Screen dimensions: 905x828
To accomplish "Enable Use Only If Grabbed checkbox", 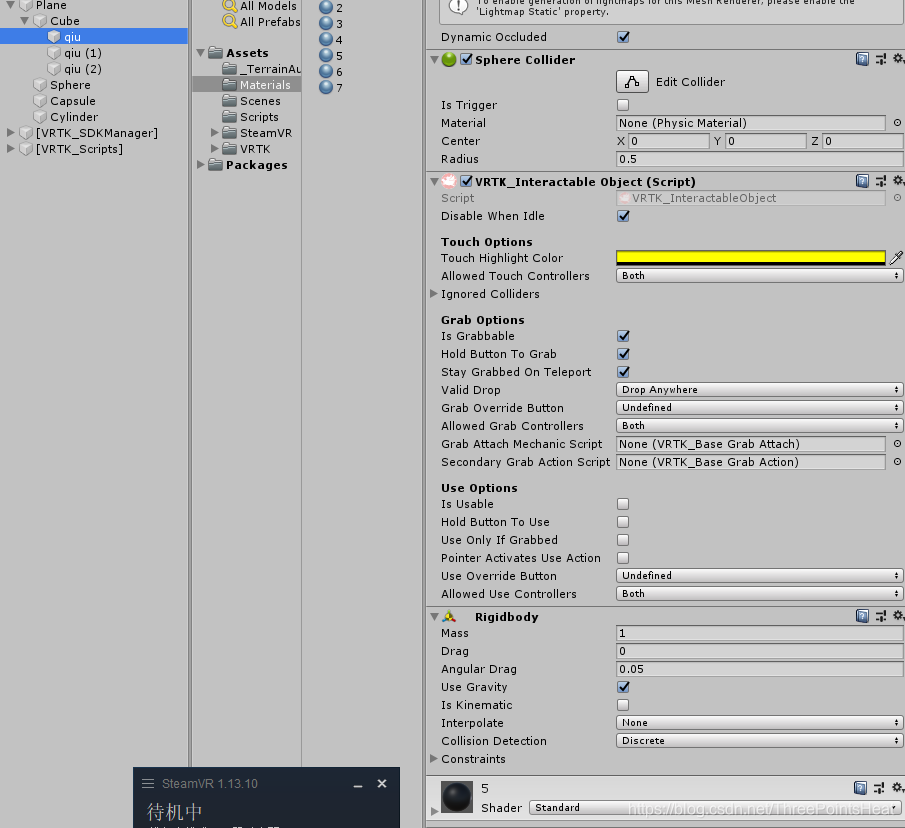I will (623, 539).
